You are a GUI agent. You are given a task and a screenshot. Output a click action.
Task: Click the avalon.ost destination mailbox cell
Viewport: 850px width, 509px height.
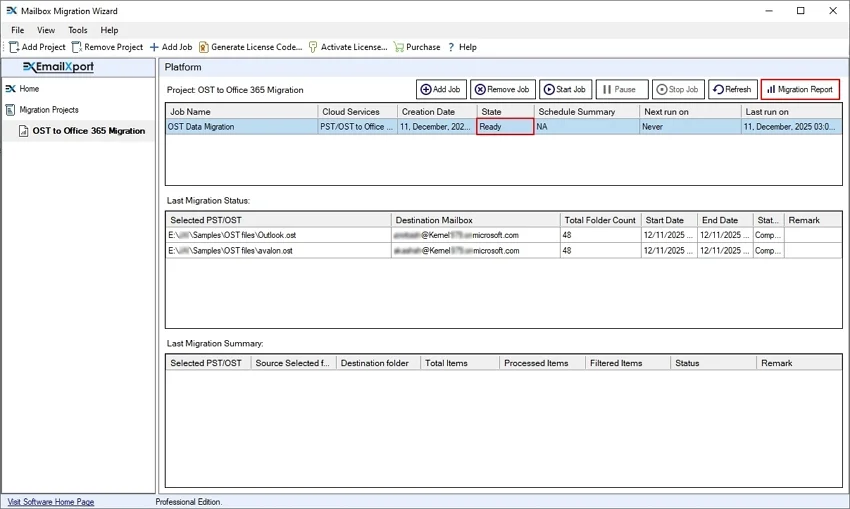coord(475,250)
